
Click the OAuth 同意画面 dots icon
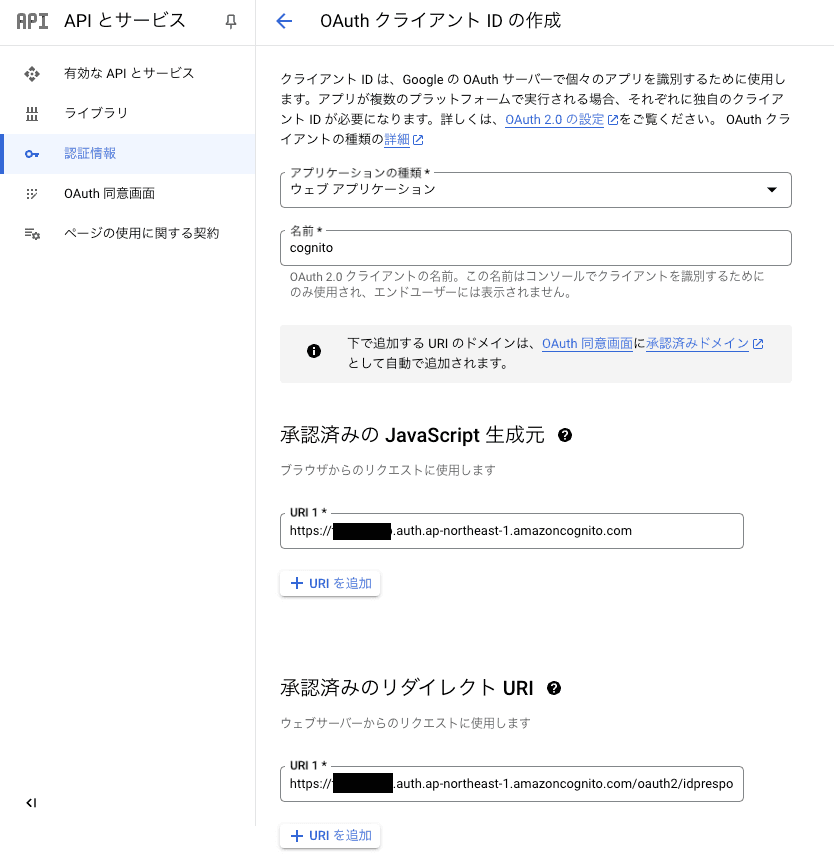32,194
